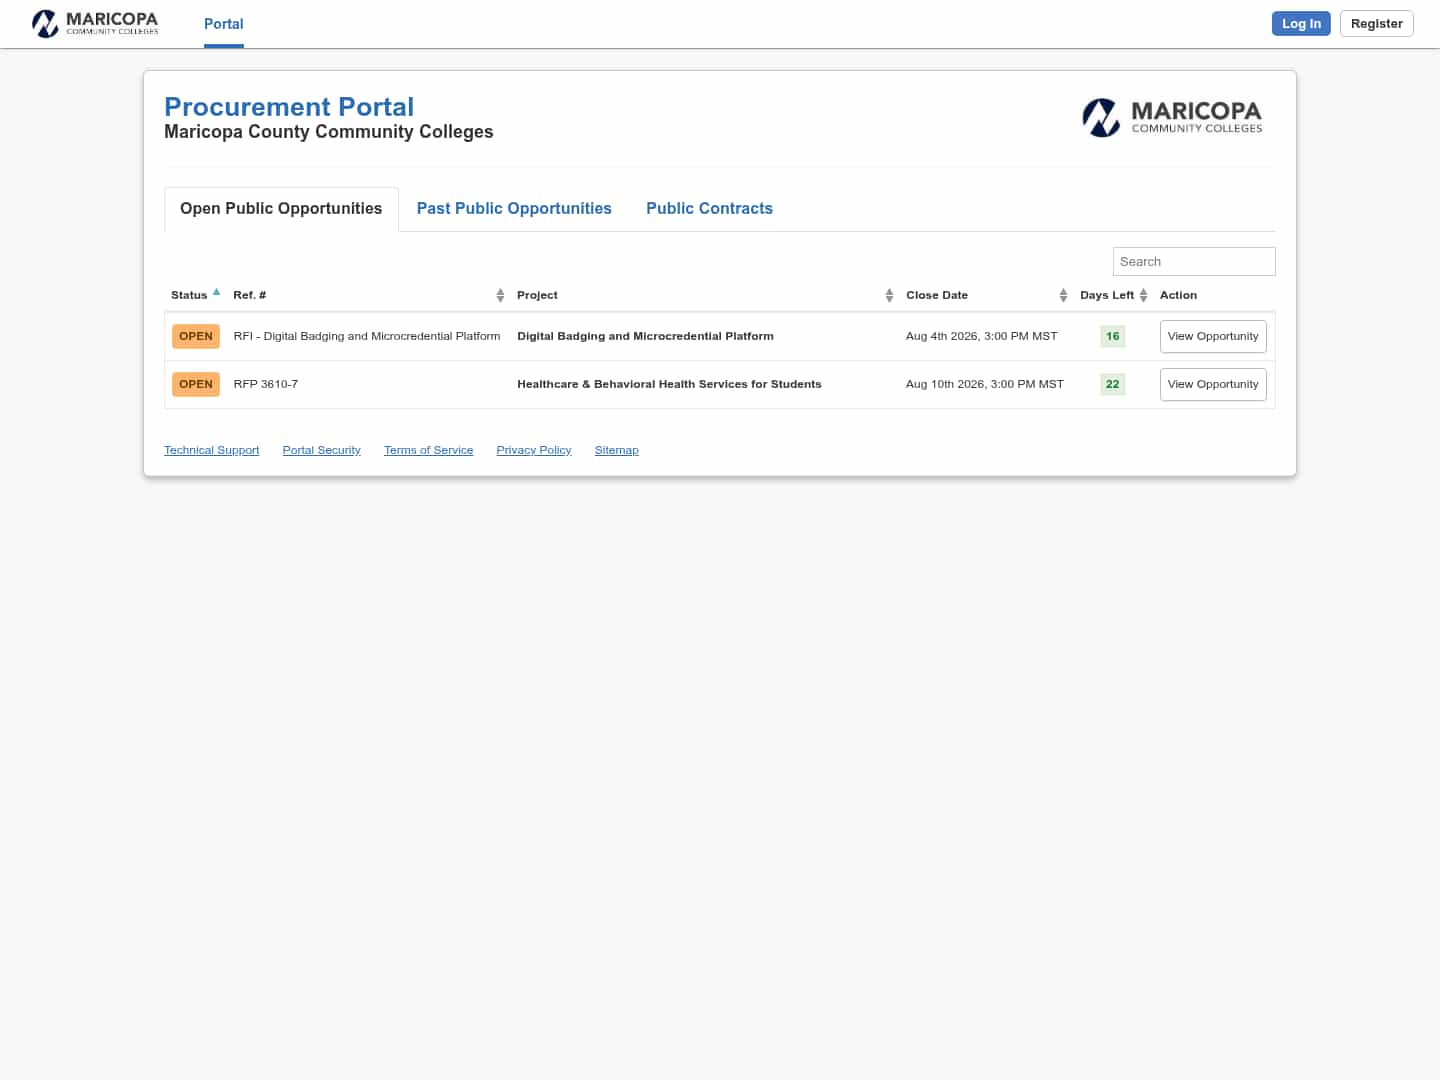View Opportunity for Healthcare & Behavioral Health Services
1440x1080 pixels.
pyautogui.click(x=1213, y=384)
